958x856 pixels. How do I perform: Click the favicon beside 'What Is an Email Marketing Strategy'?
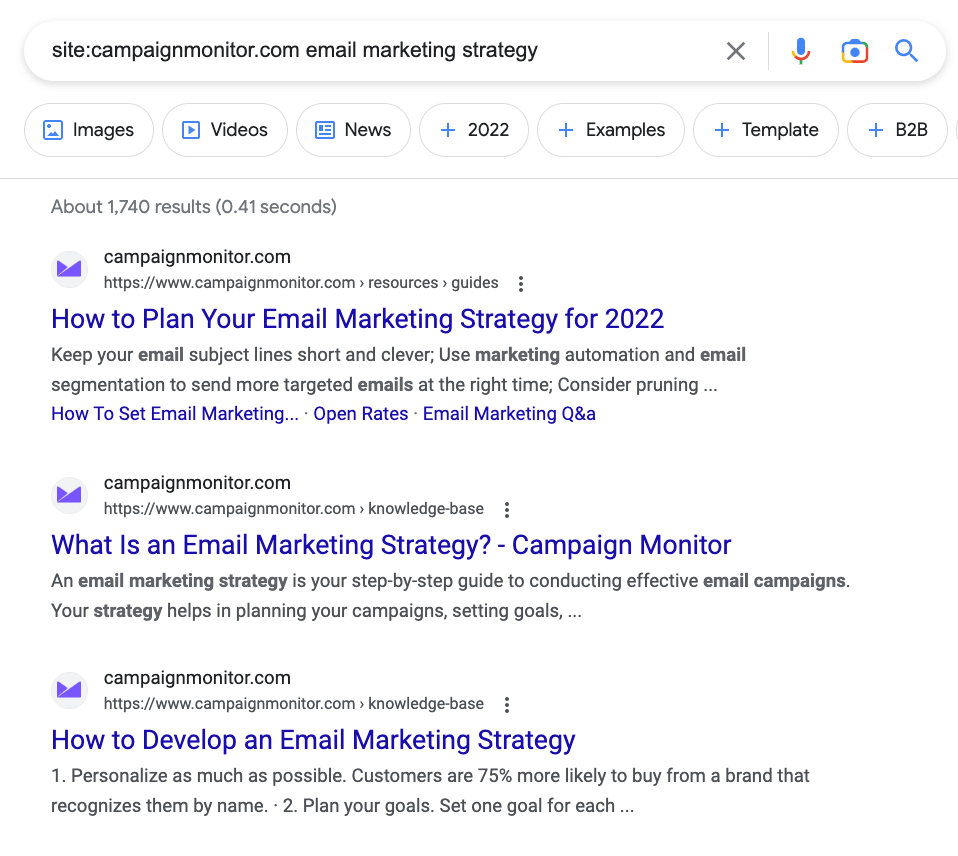(x=69, y=495)
